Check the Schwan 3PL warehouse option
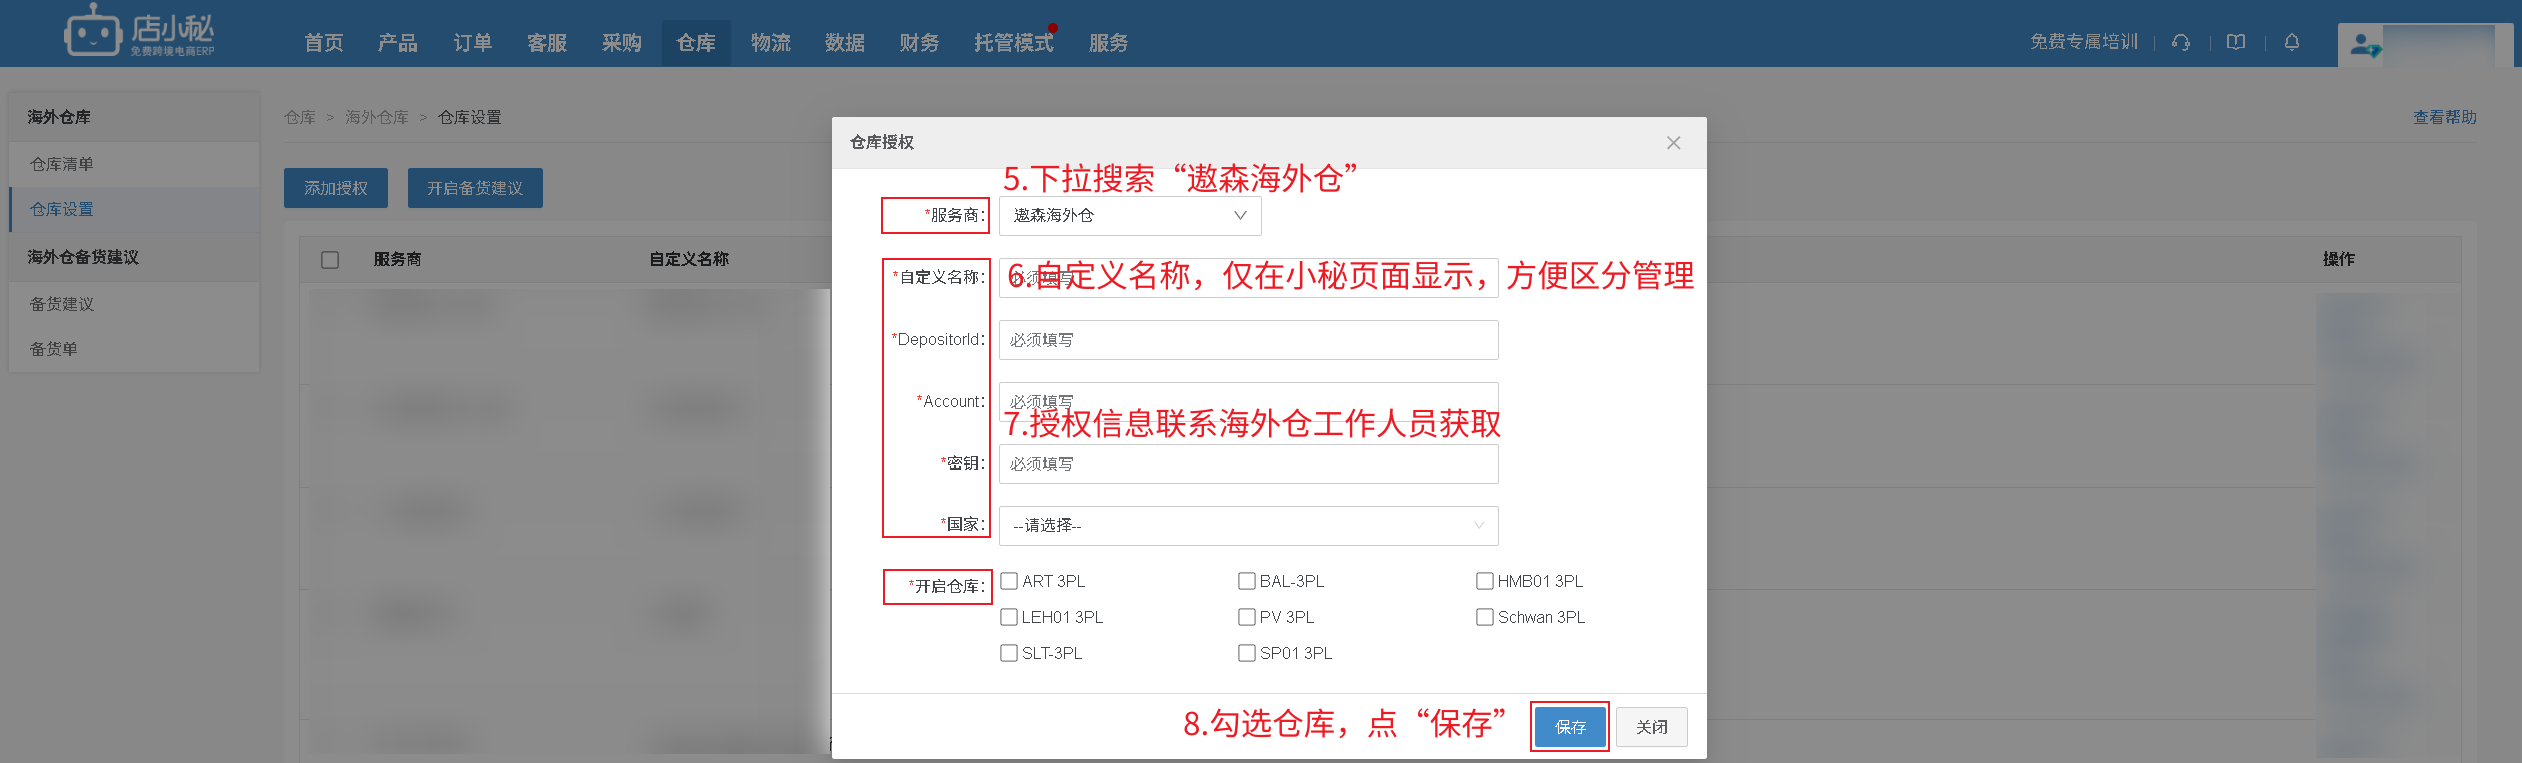2522x763 pixels. tap(1485, 617)
